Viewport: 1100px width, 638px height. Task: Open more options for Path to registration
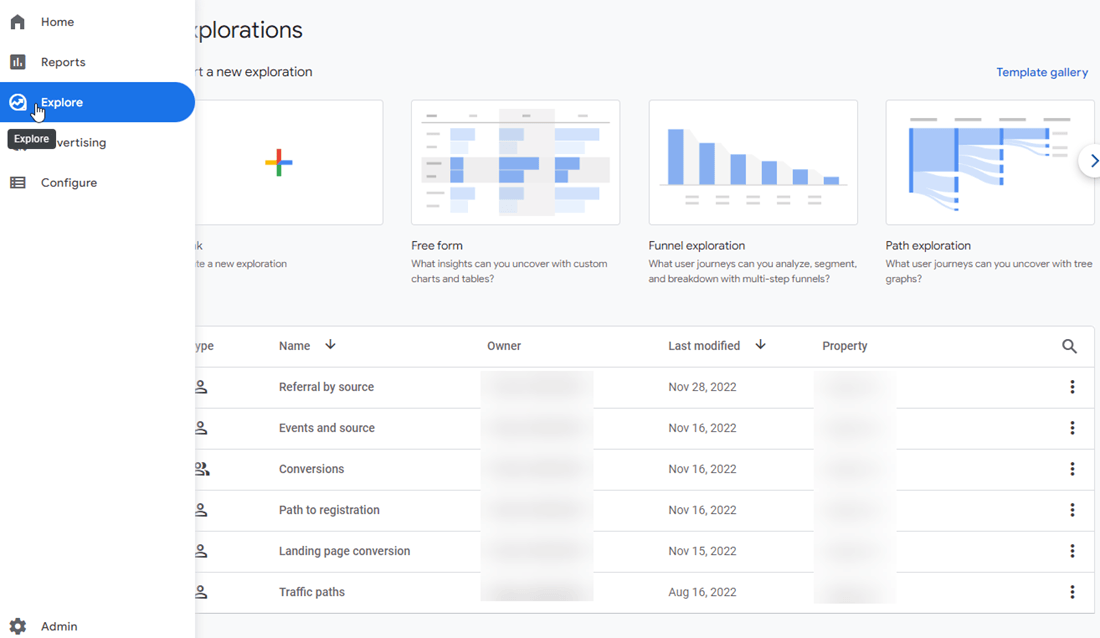(1072, 510)
